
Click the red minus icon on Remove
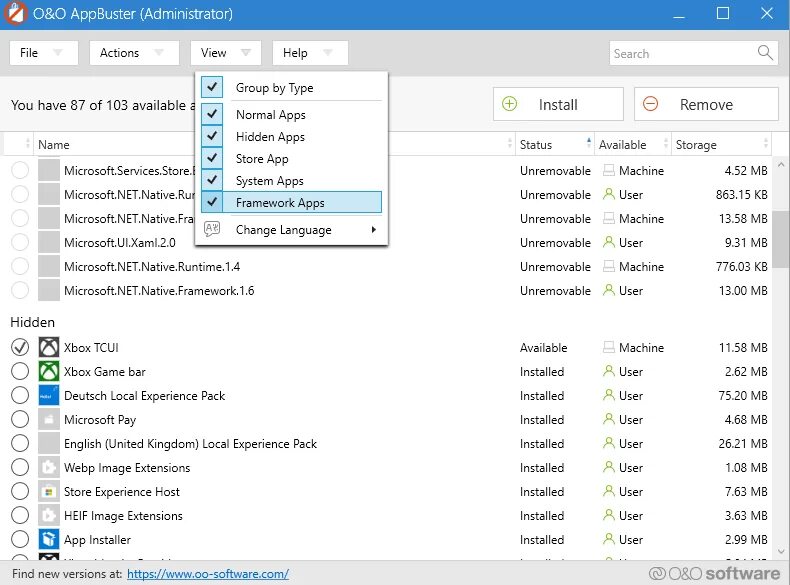click(x=650, y=104)
